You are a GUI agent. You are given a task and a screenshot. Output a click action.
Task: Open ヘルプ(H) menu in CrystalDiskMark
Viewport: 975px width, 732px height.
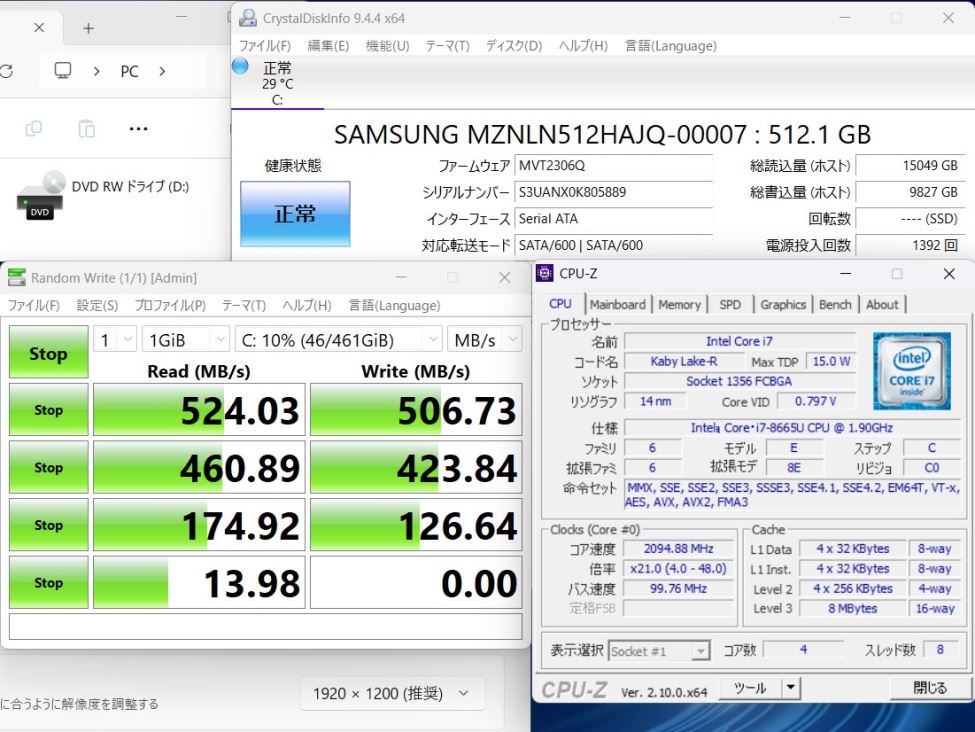(x=307, y=305)
